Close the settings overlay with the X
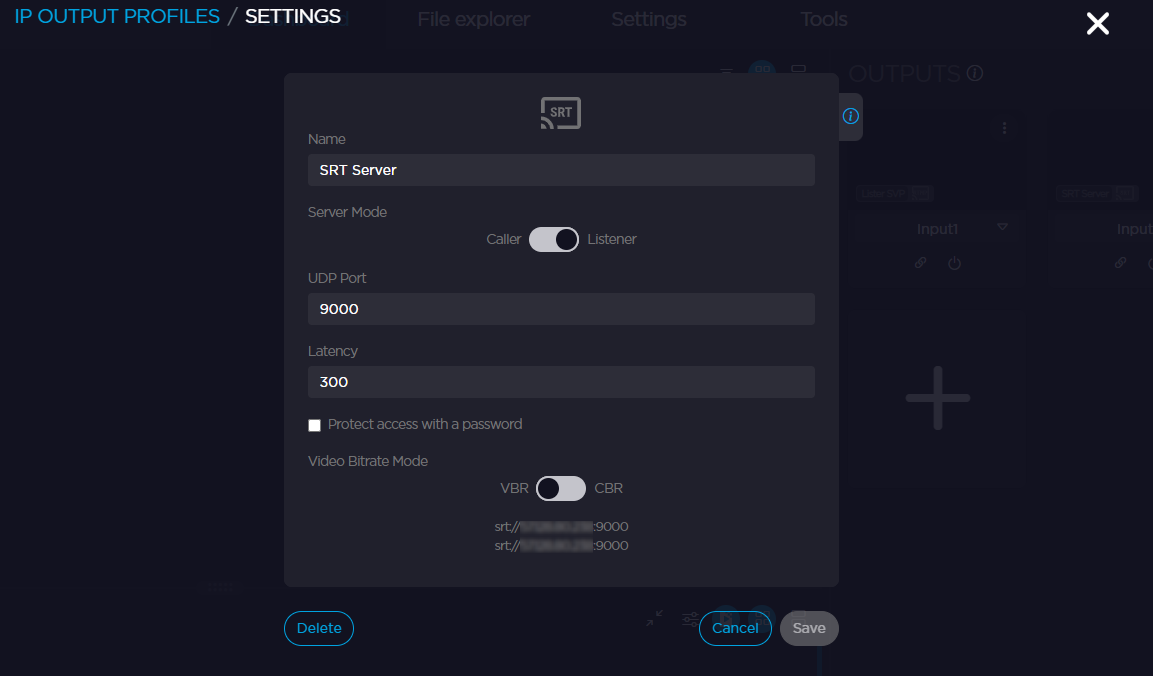This screenshot has width=1153, height=676. tap(1097, 24)
